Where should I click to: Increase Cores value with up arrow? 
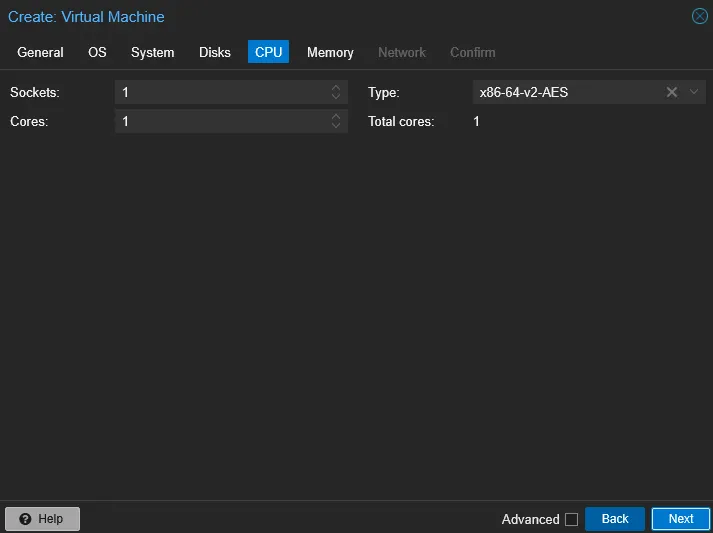[336, 117]
